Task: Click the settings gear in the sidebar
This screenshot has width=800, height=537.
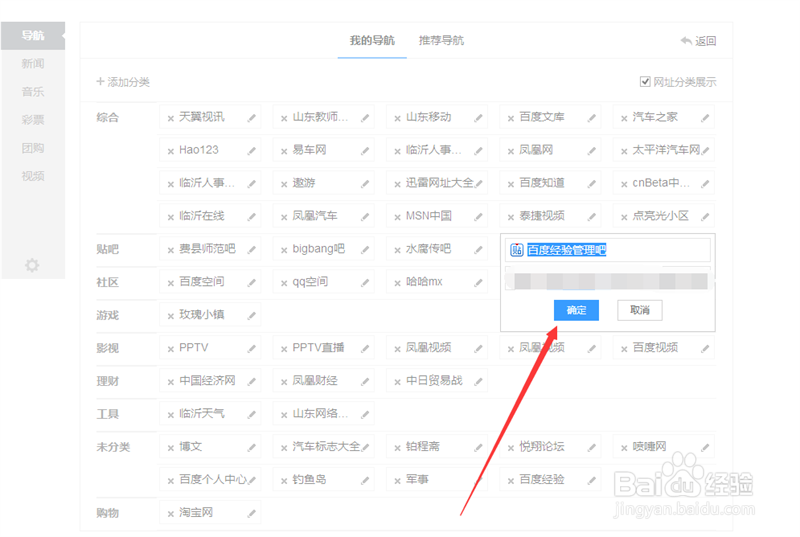Action: click(x=32, y=265)
